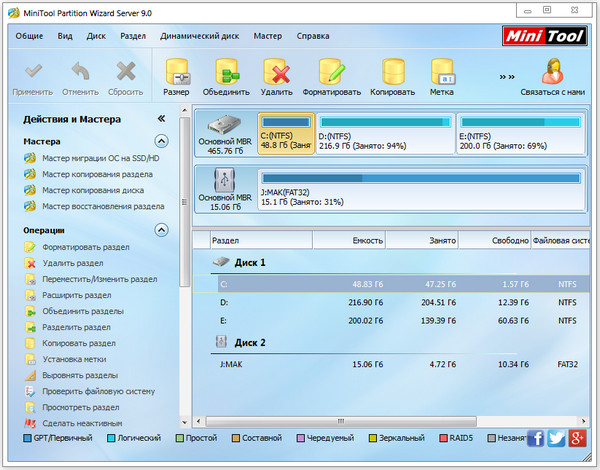Click the GPT/Первичный legend color swatch
Image resolution: width=600 pixels, height=470 pixels.
27,438
